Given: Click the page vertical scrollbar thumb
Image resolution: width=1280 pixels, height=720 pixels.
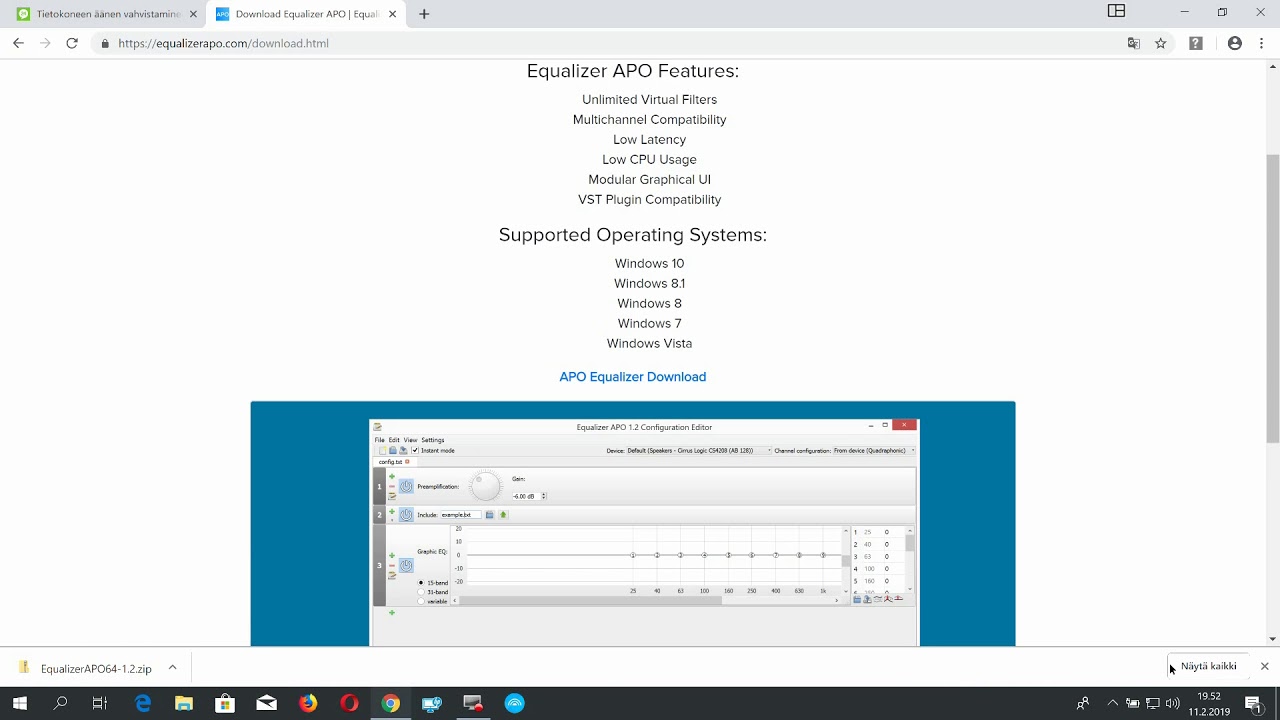Looking at the screenshot, I should coord(1272,298).
